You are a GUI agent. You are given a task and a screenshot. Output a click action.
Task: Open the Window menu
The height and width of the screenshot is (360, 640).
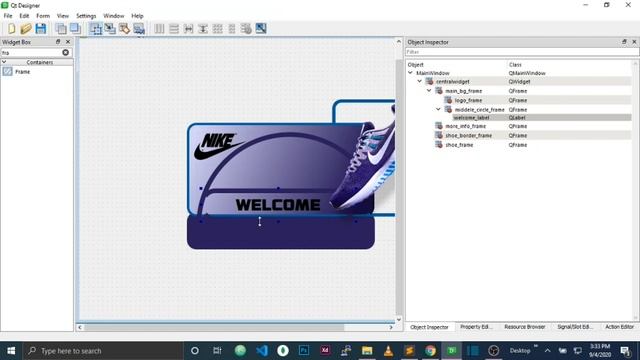(113, 16)
